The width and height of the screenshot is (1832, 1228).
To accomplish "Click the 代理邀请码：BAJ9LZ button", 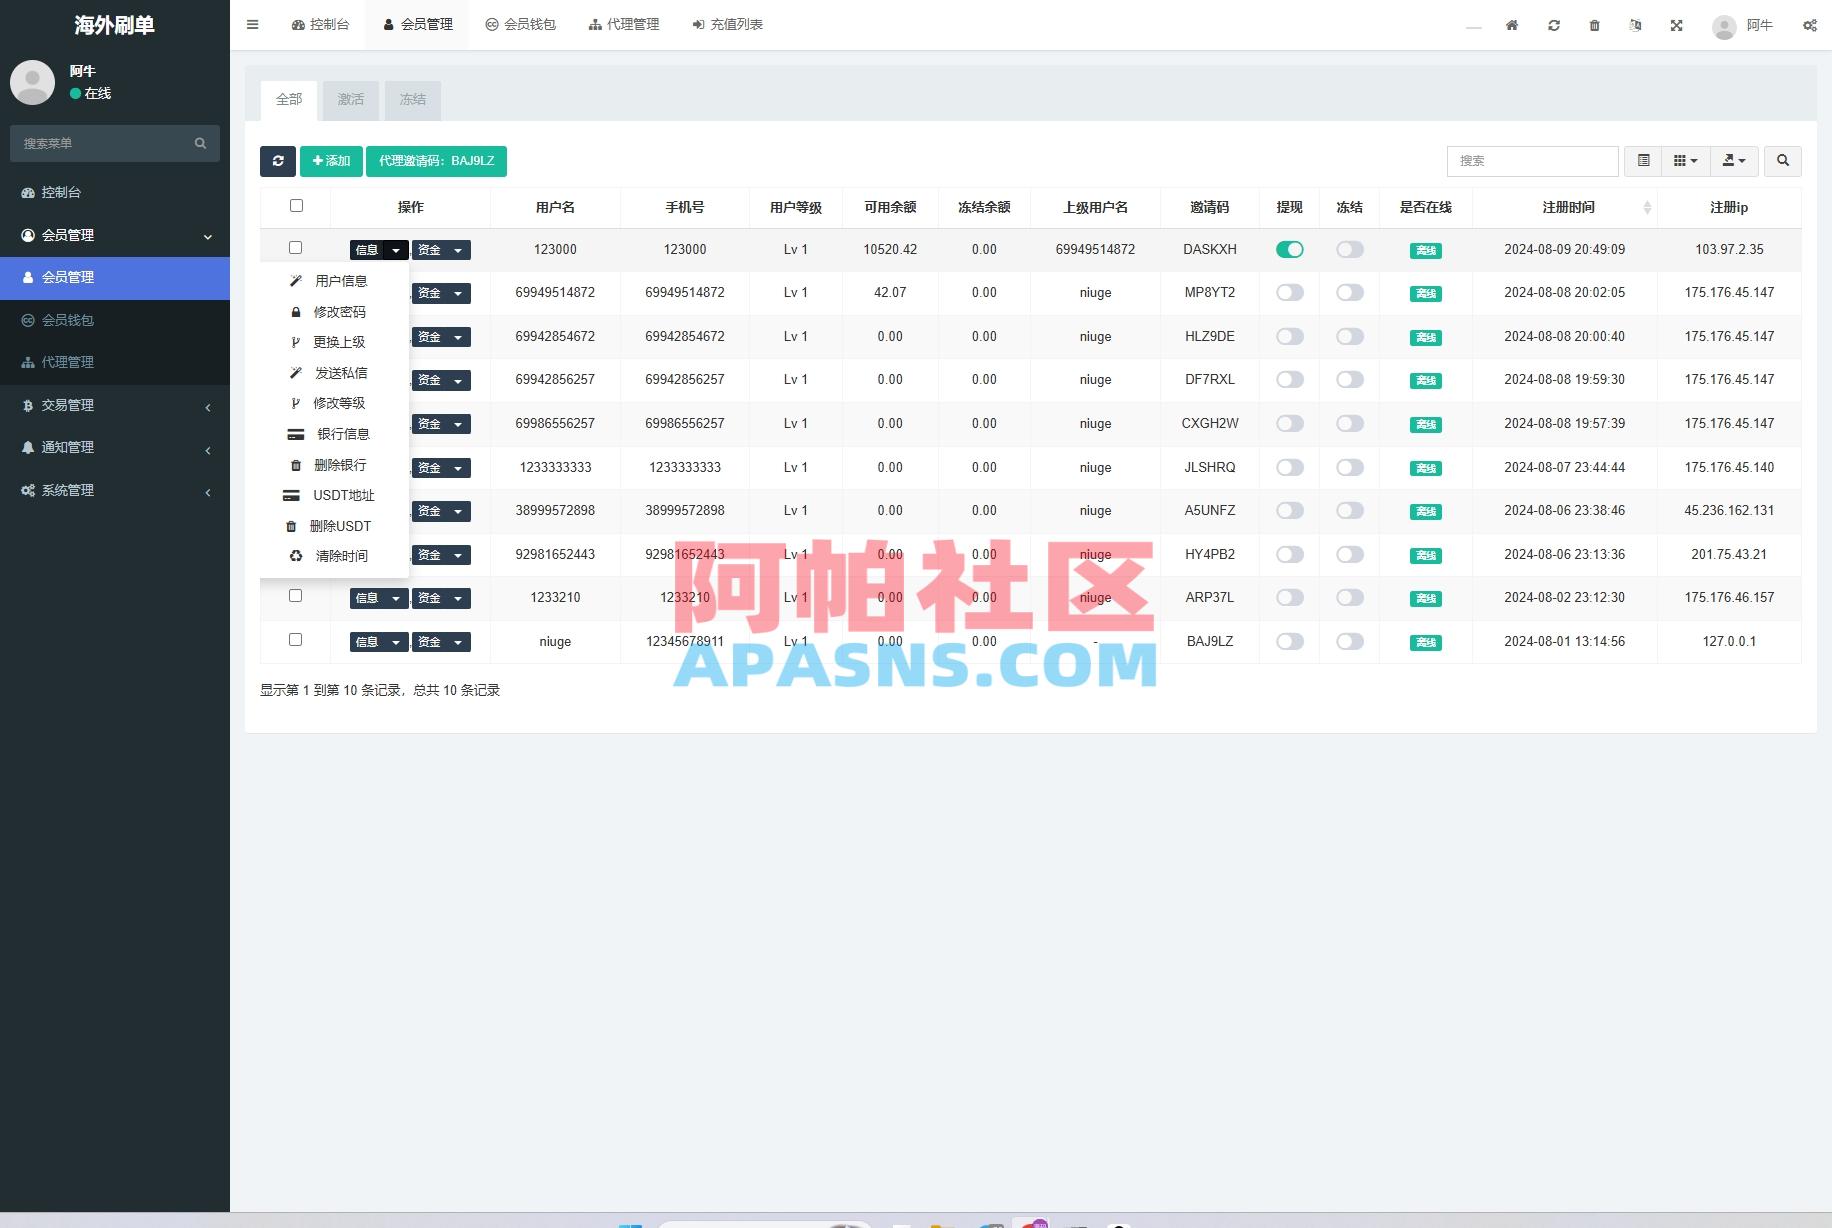I will pyautogui.click(x=436, y=161).
